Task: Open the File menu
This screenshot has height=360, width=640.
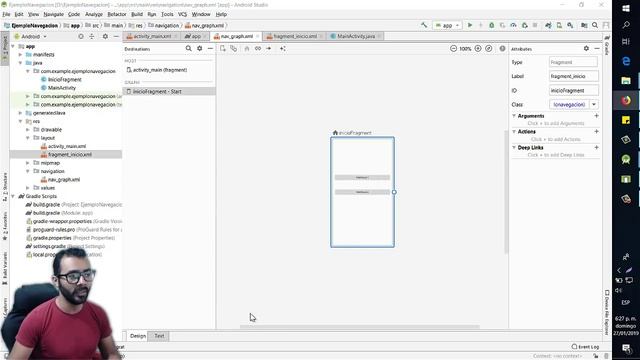Action: click(x=6, y=14)
